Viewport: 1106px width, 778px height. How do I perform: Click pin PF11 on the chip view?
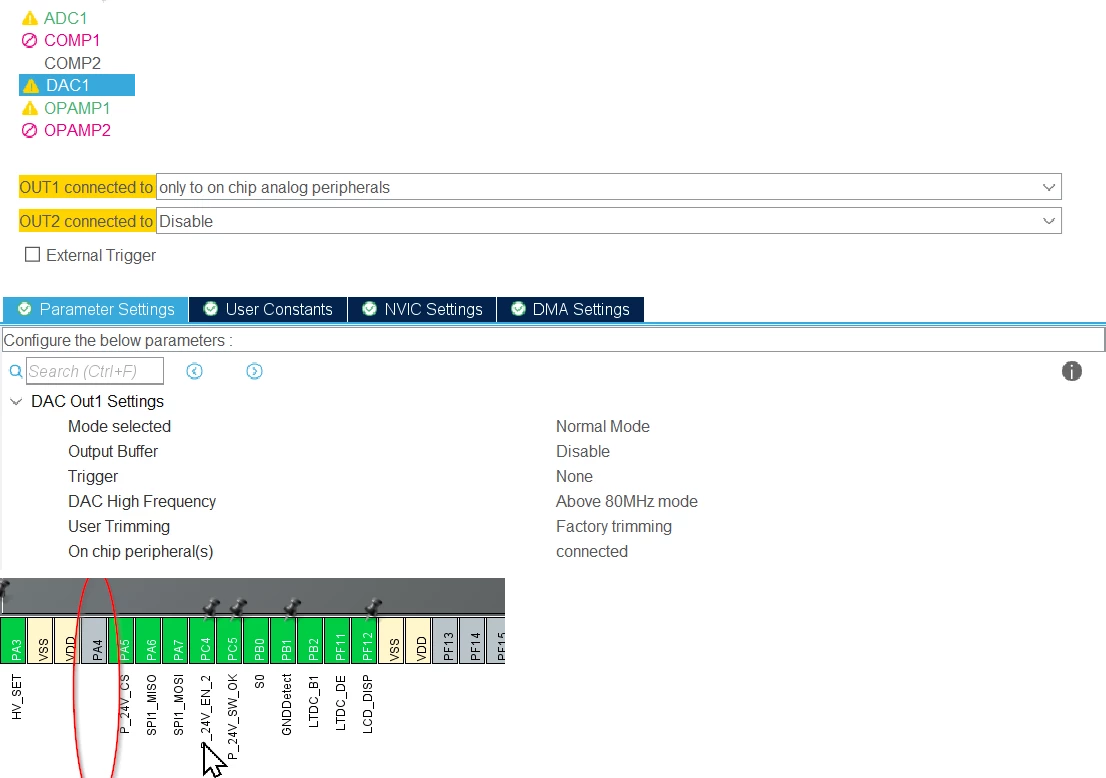tap(338, 641)
